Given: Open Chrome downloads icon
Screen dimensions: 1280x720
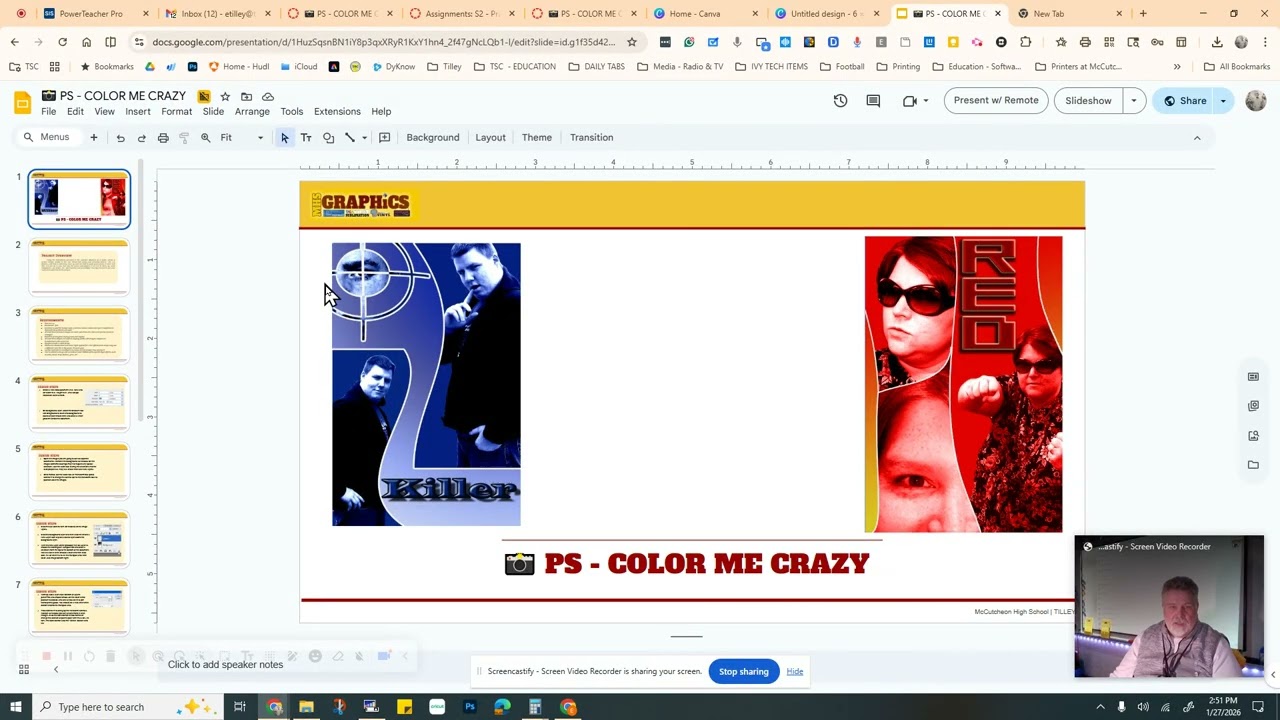Looking at the screenshot, I should point(1217,42).
